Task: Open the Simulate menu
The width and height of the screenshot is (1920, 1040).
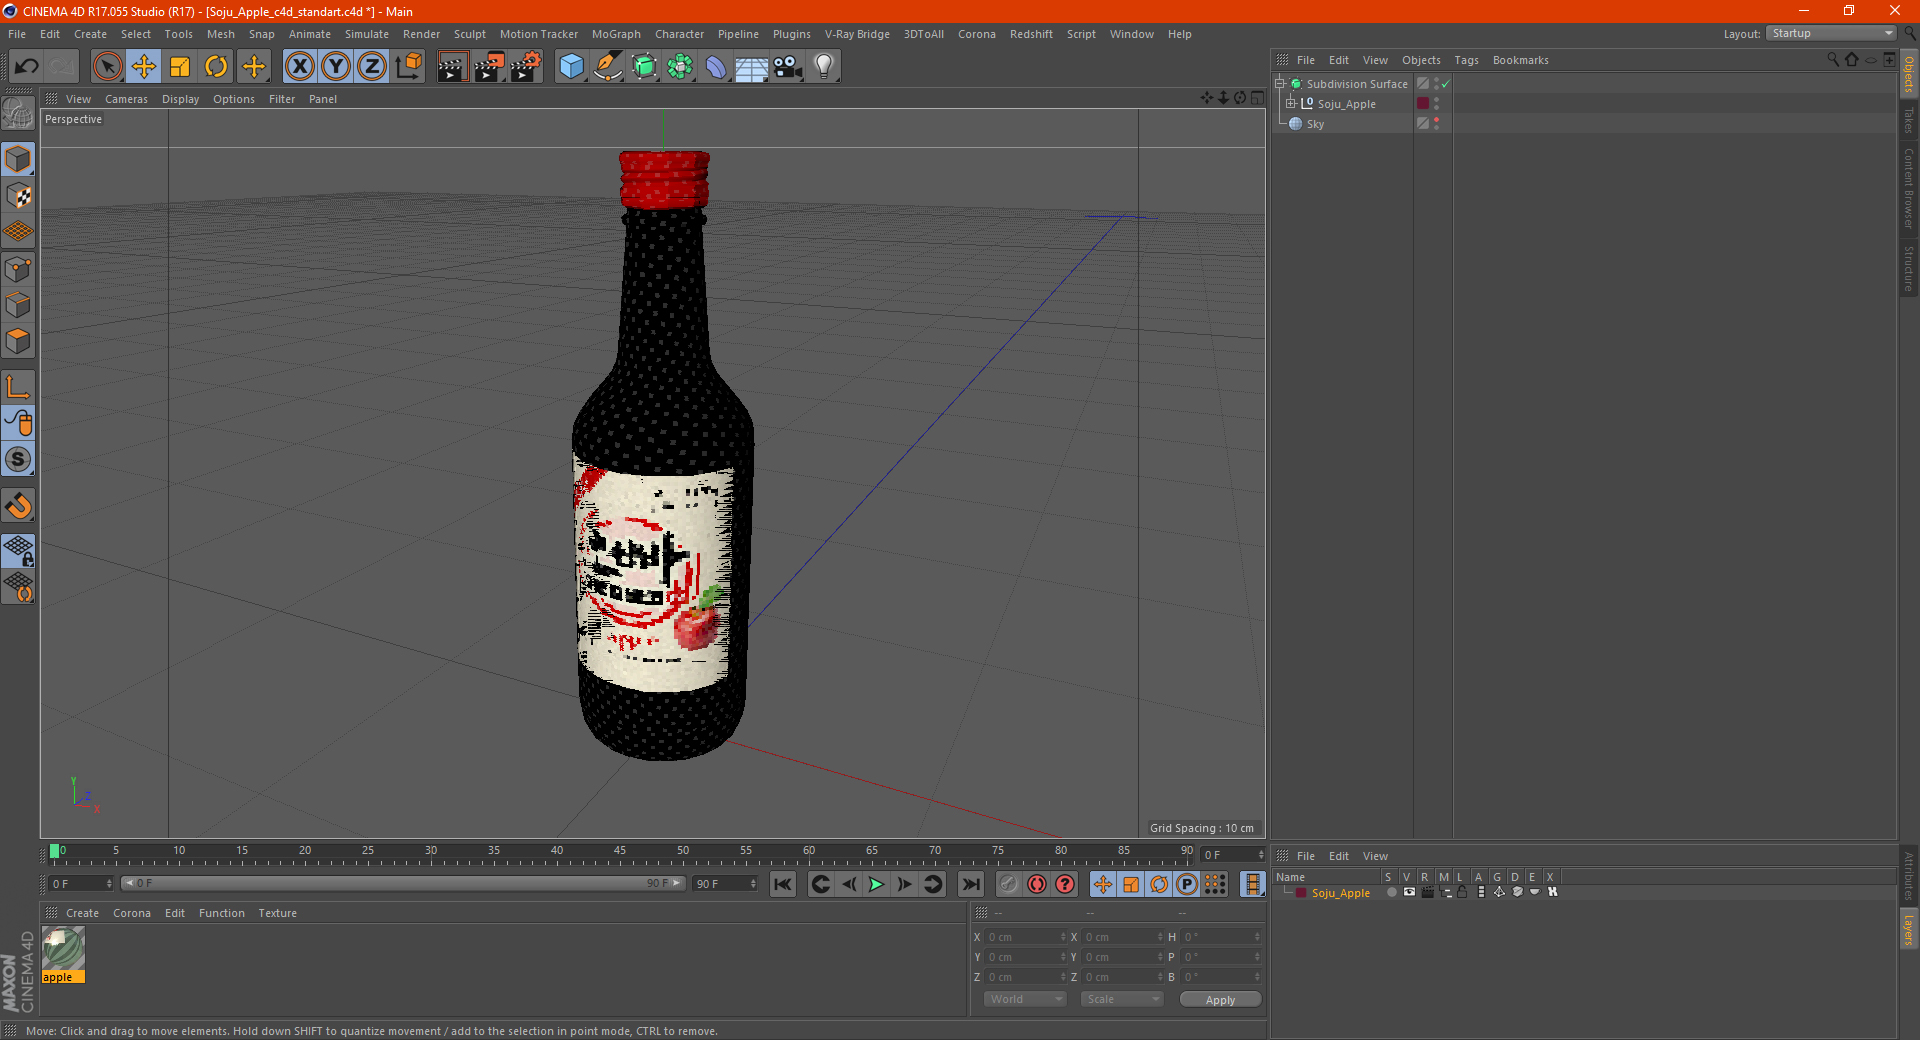Action: pyautogui.click(x=367, y=34)
